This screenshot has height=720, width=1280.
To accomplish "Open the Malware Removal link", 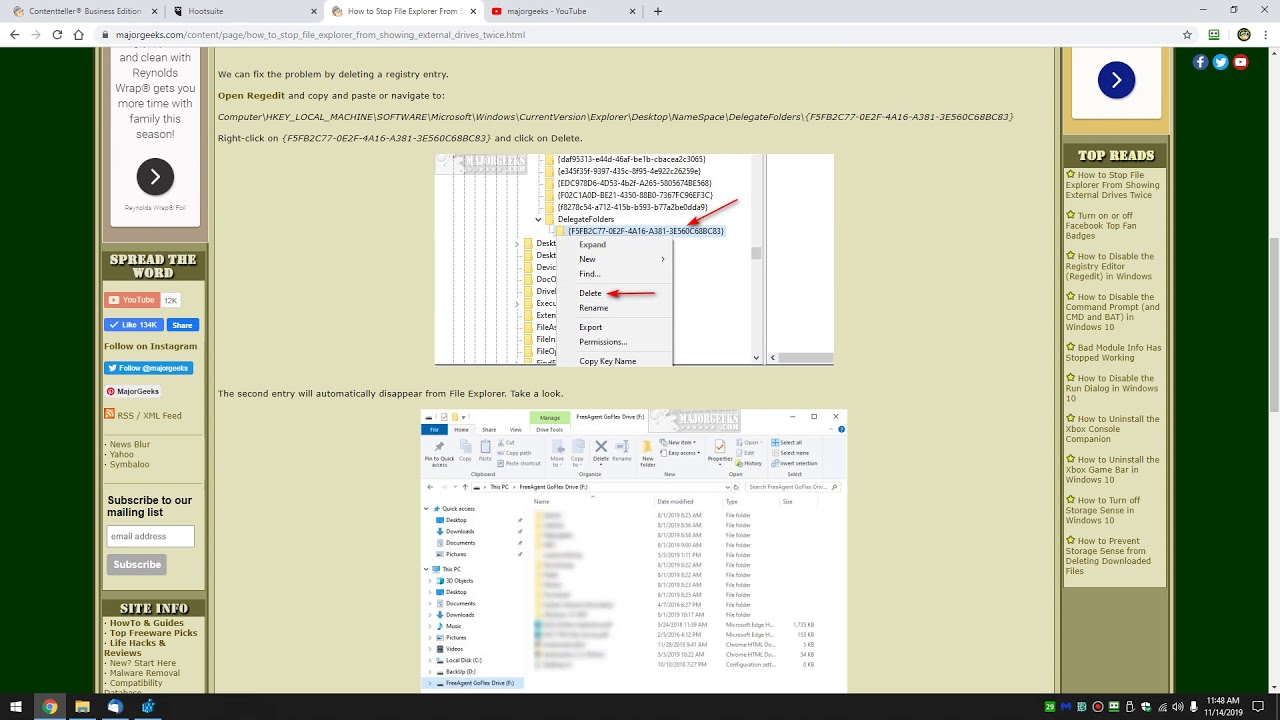I will [x=145, y=673].
